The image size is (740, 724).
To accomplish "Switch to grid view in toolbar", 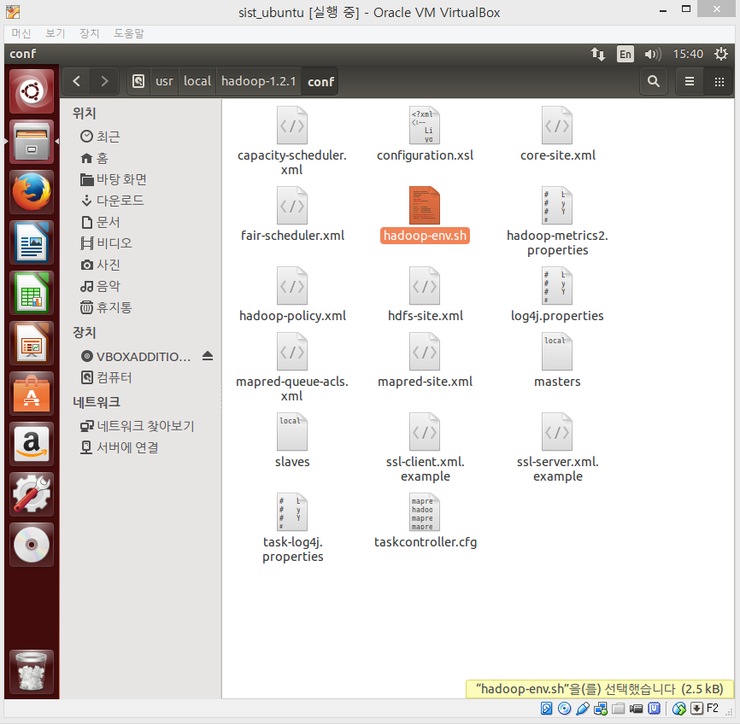I will 718,81.
